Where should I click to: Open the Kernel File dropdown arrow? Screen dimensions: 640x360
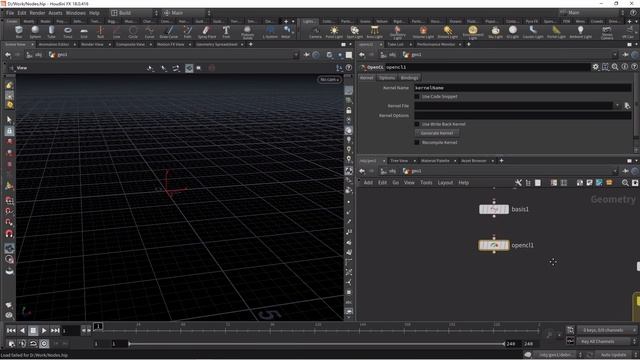click(617, 106)
